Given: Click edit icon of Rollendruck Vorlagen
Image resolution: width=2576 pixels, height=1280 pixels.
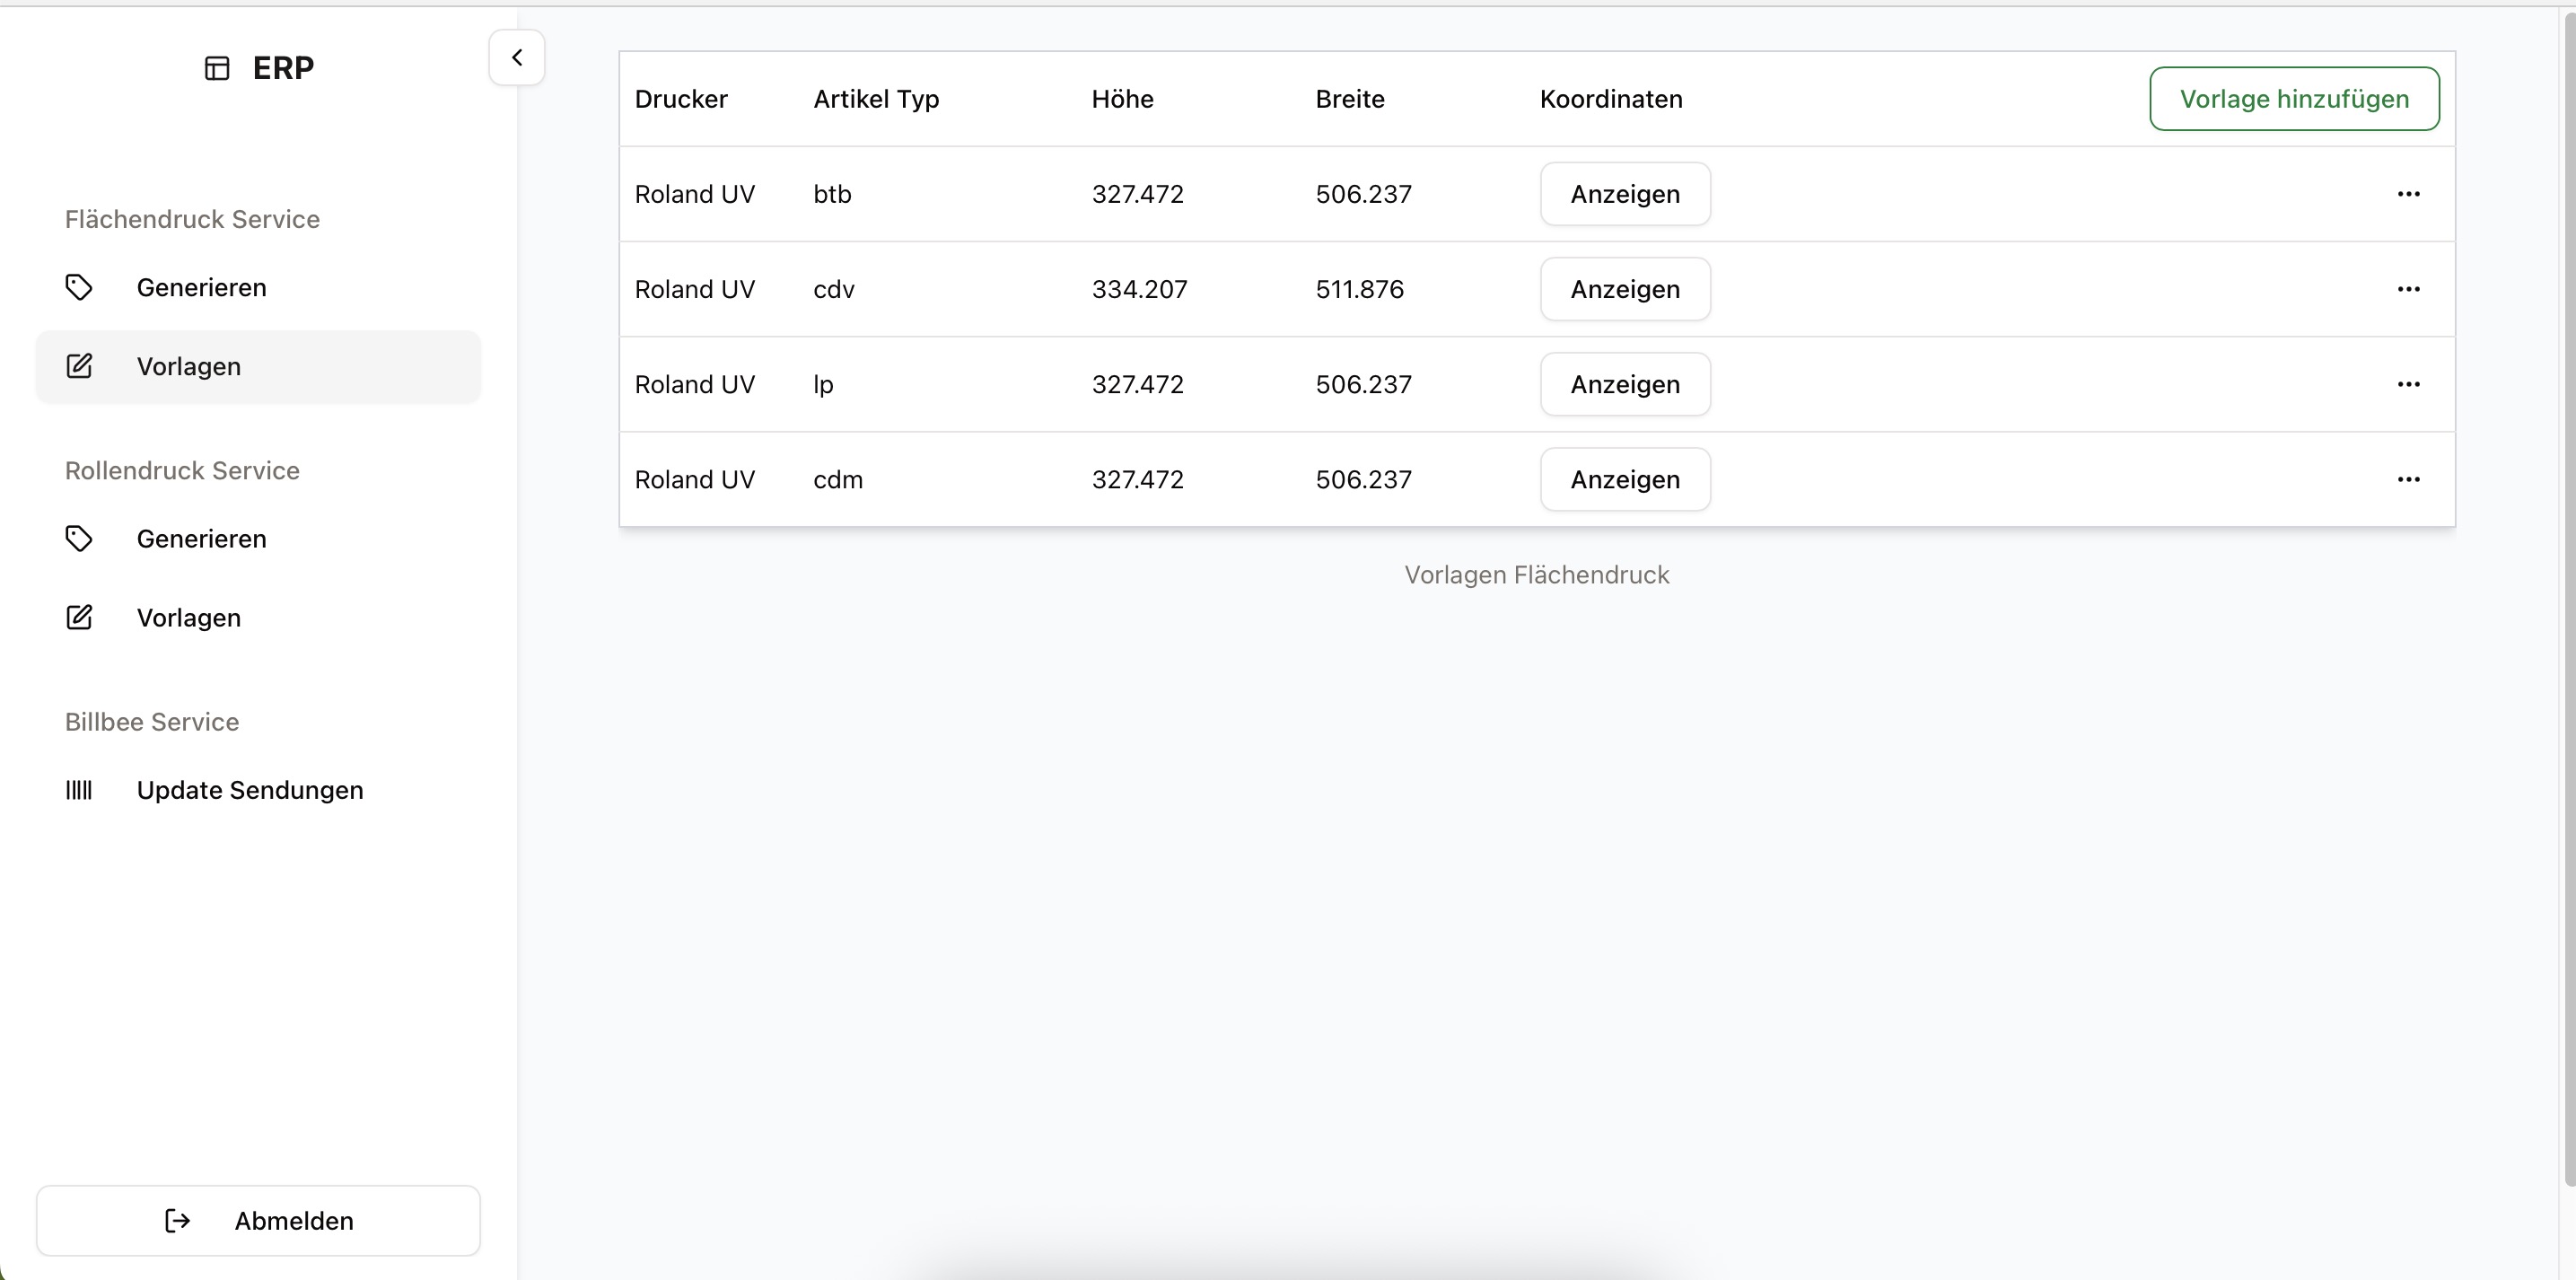Looking at the screenshot, I should tap(79, 618).
